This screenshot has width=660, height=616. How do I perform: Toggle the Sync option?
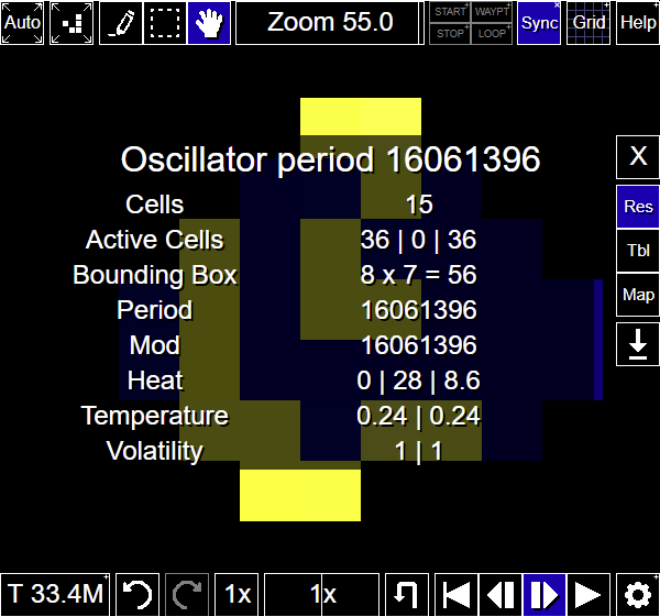(x=539, y=23)
